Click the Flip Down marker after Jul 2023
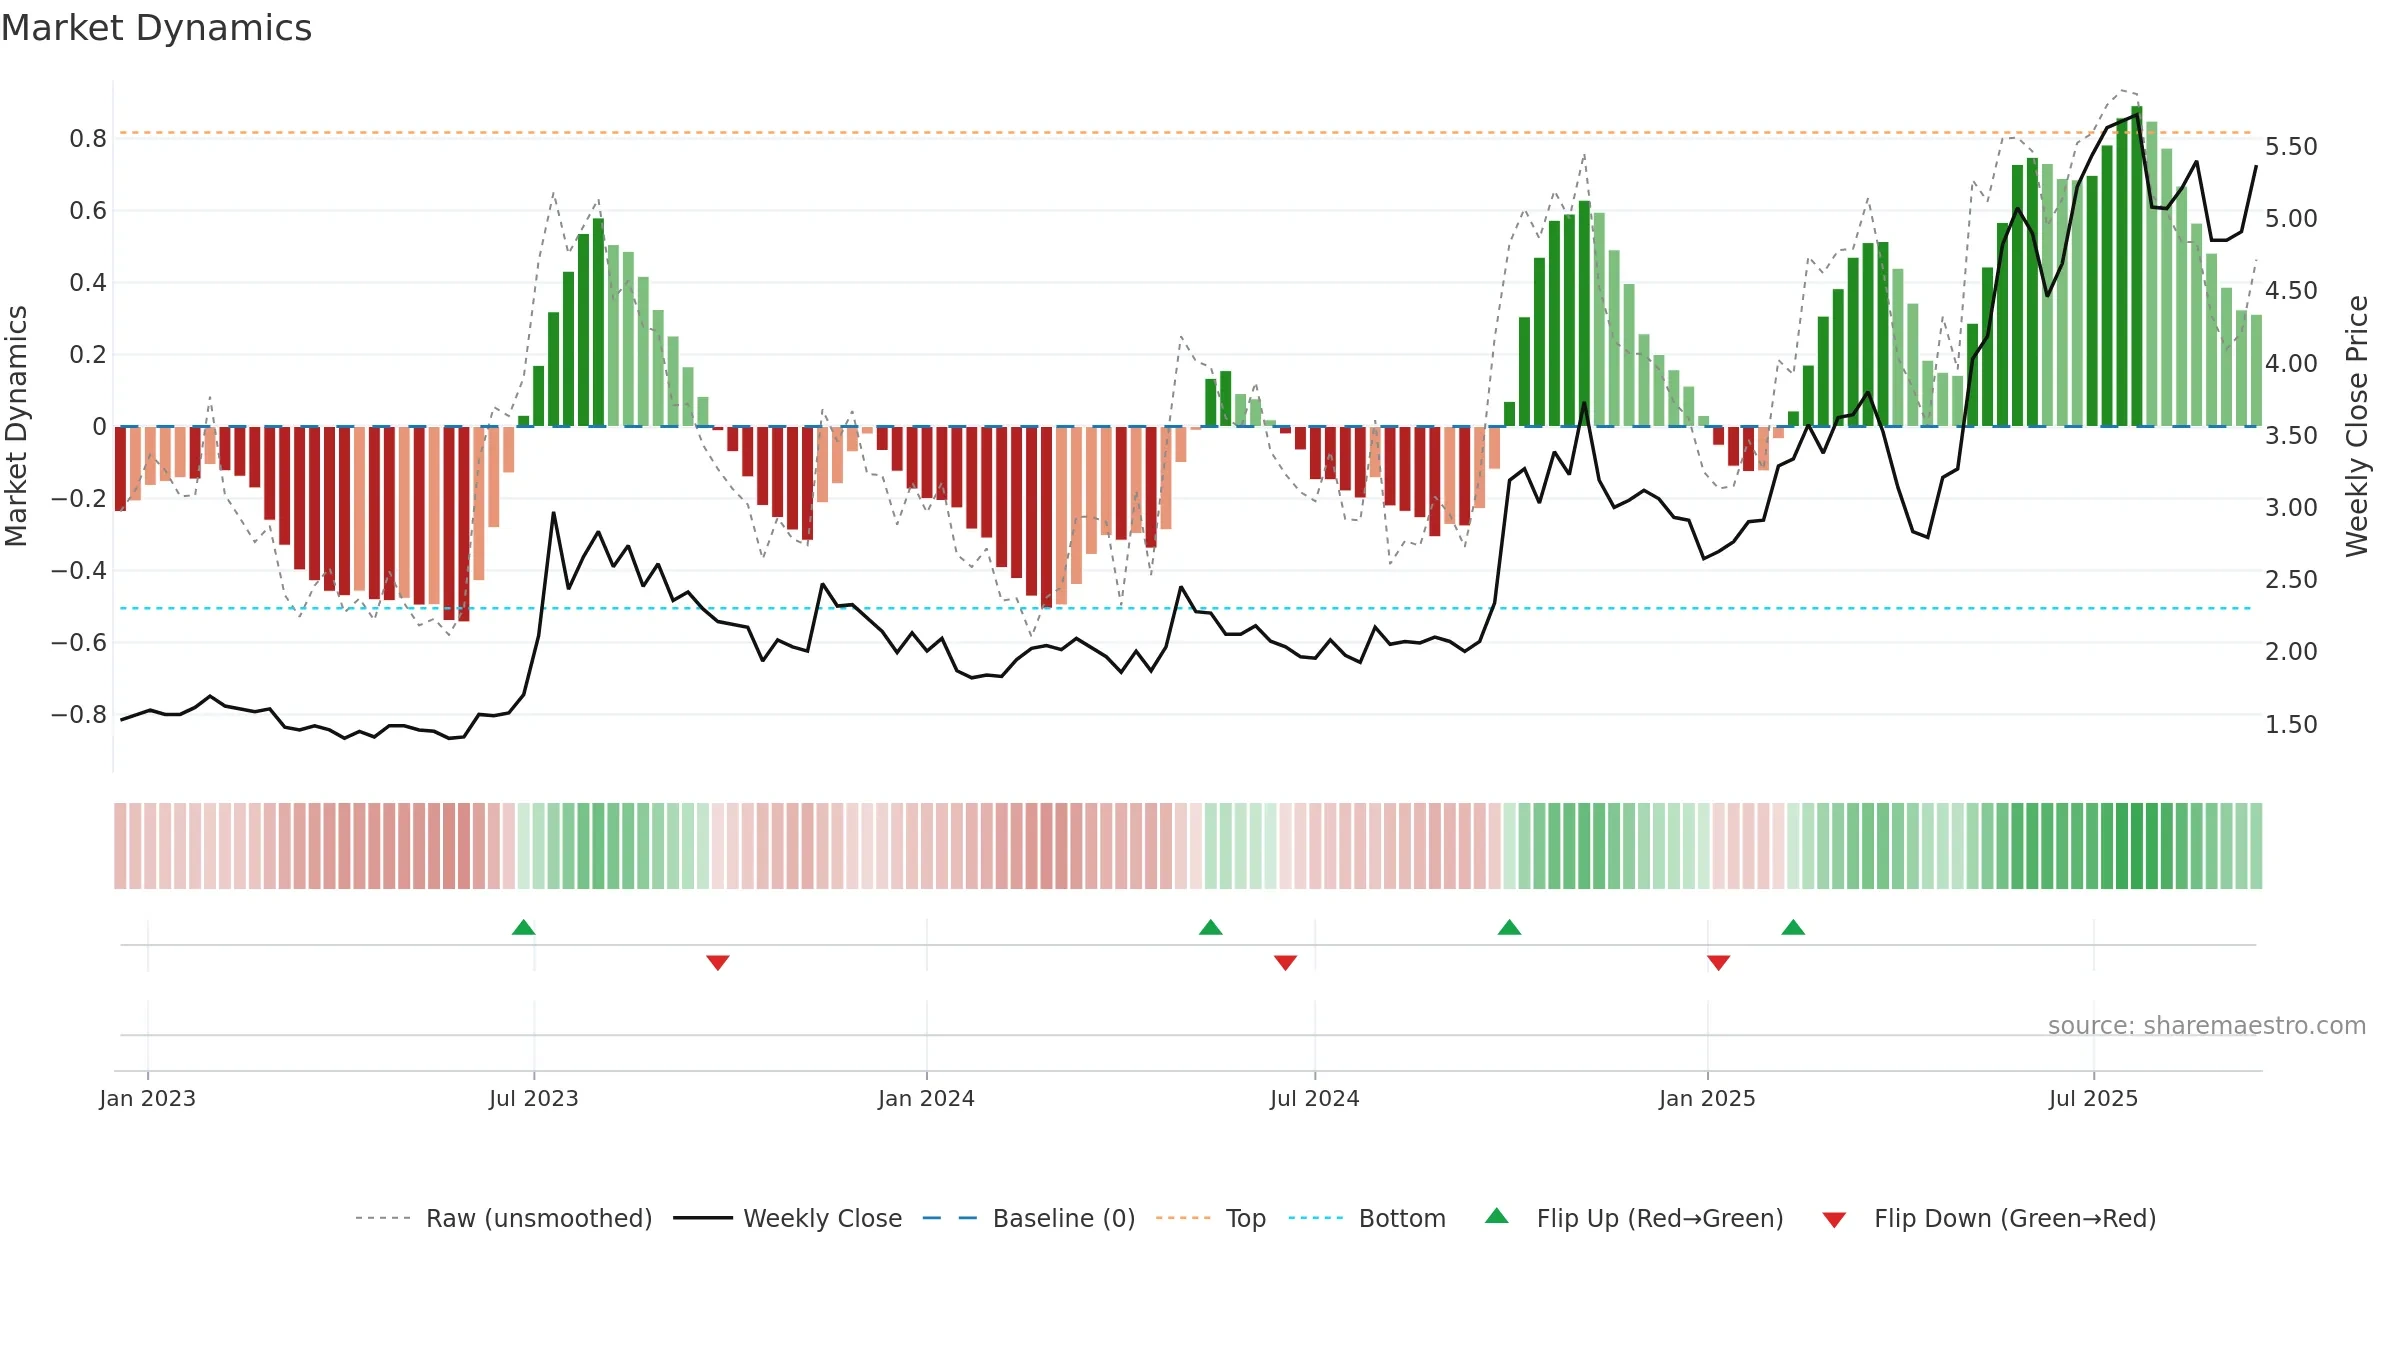Image resolution: width=2400 pixels, height=1350 pixels. 718,962
